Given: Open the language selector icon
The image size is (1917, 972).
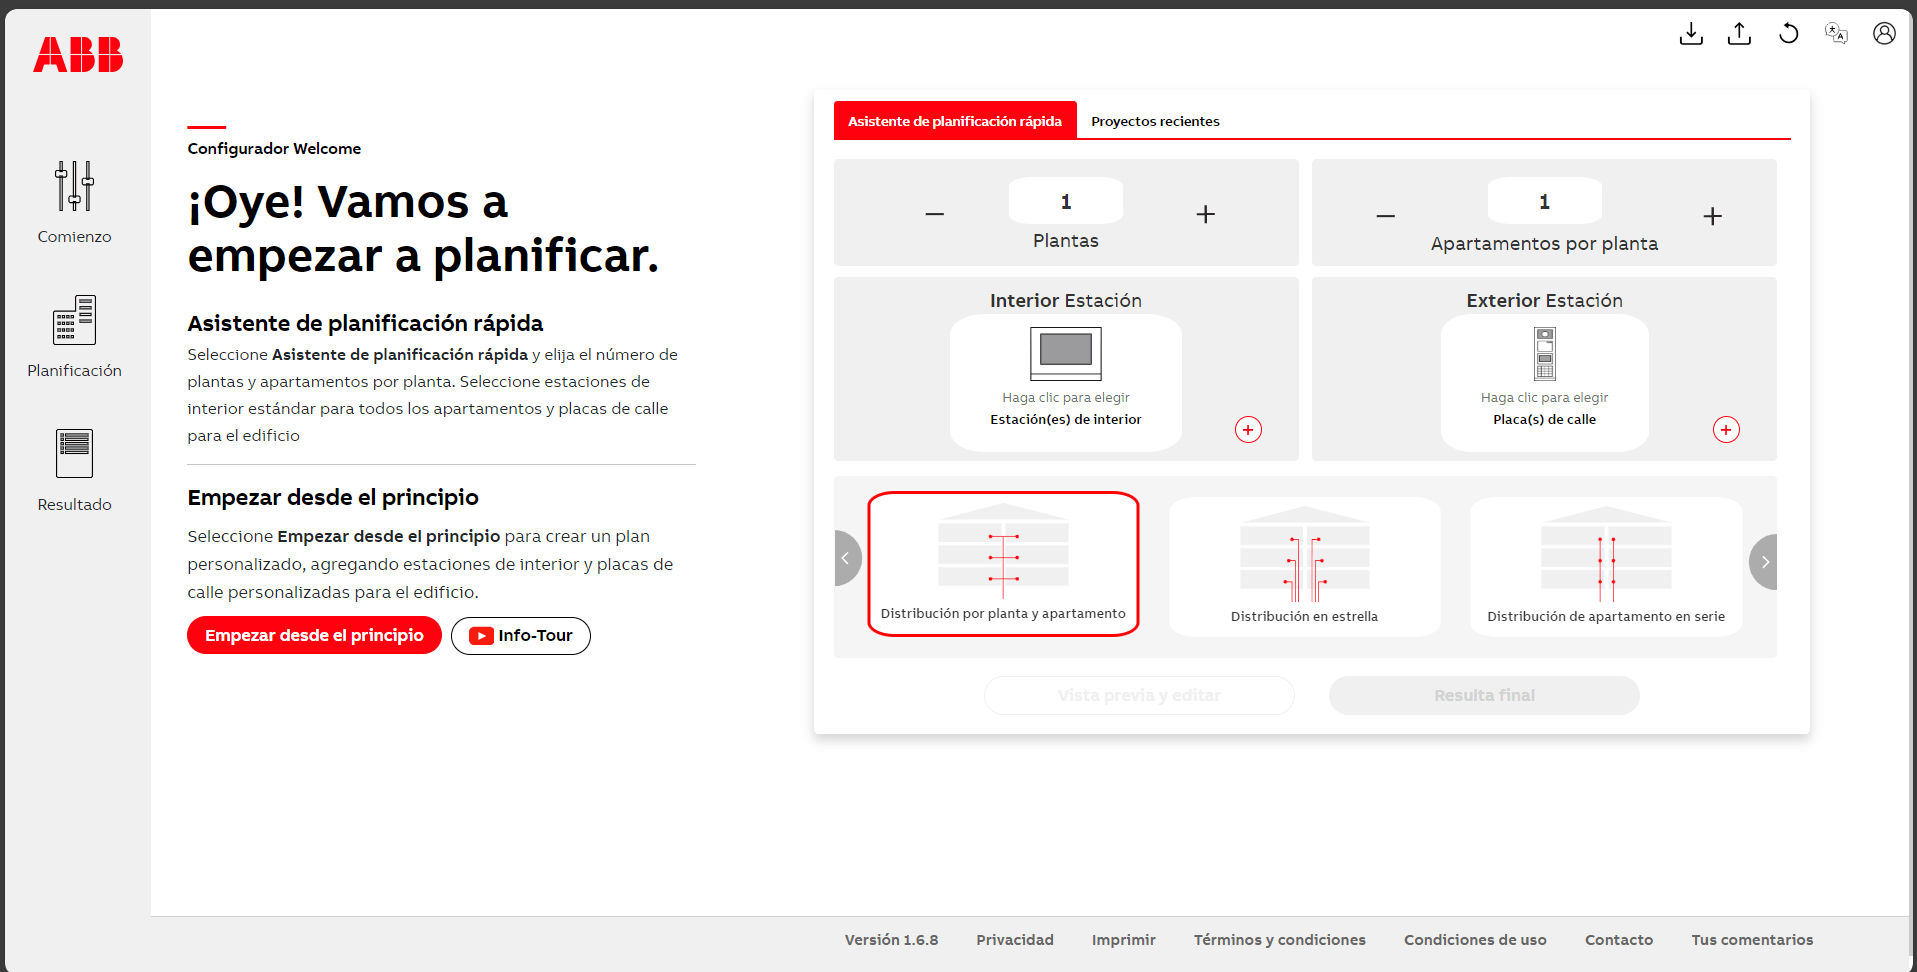Looking at the screenshot, I should (x=1836, y=33).
